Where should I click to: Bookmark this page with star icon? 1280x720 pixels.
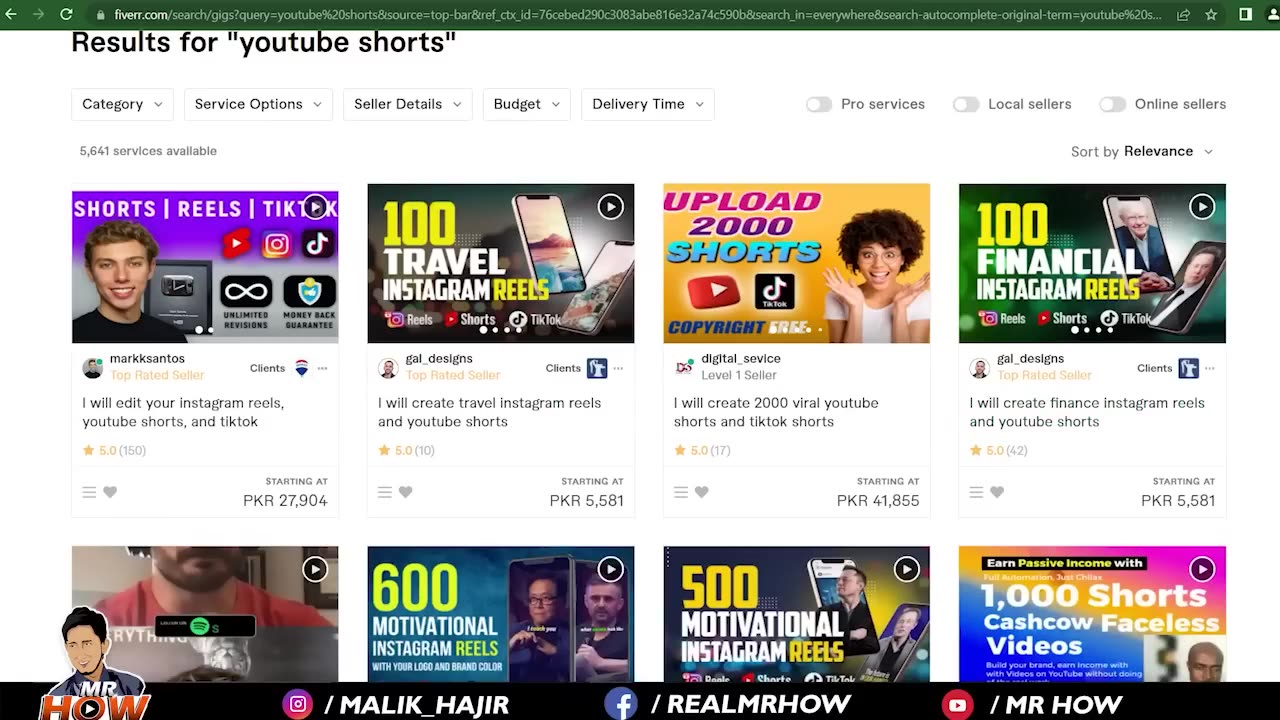(x=1211, y=14)
